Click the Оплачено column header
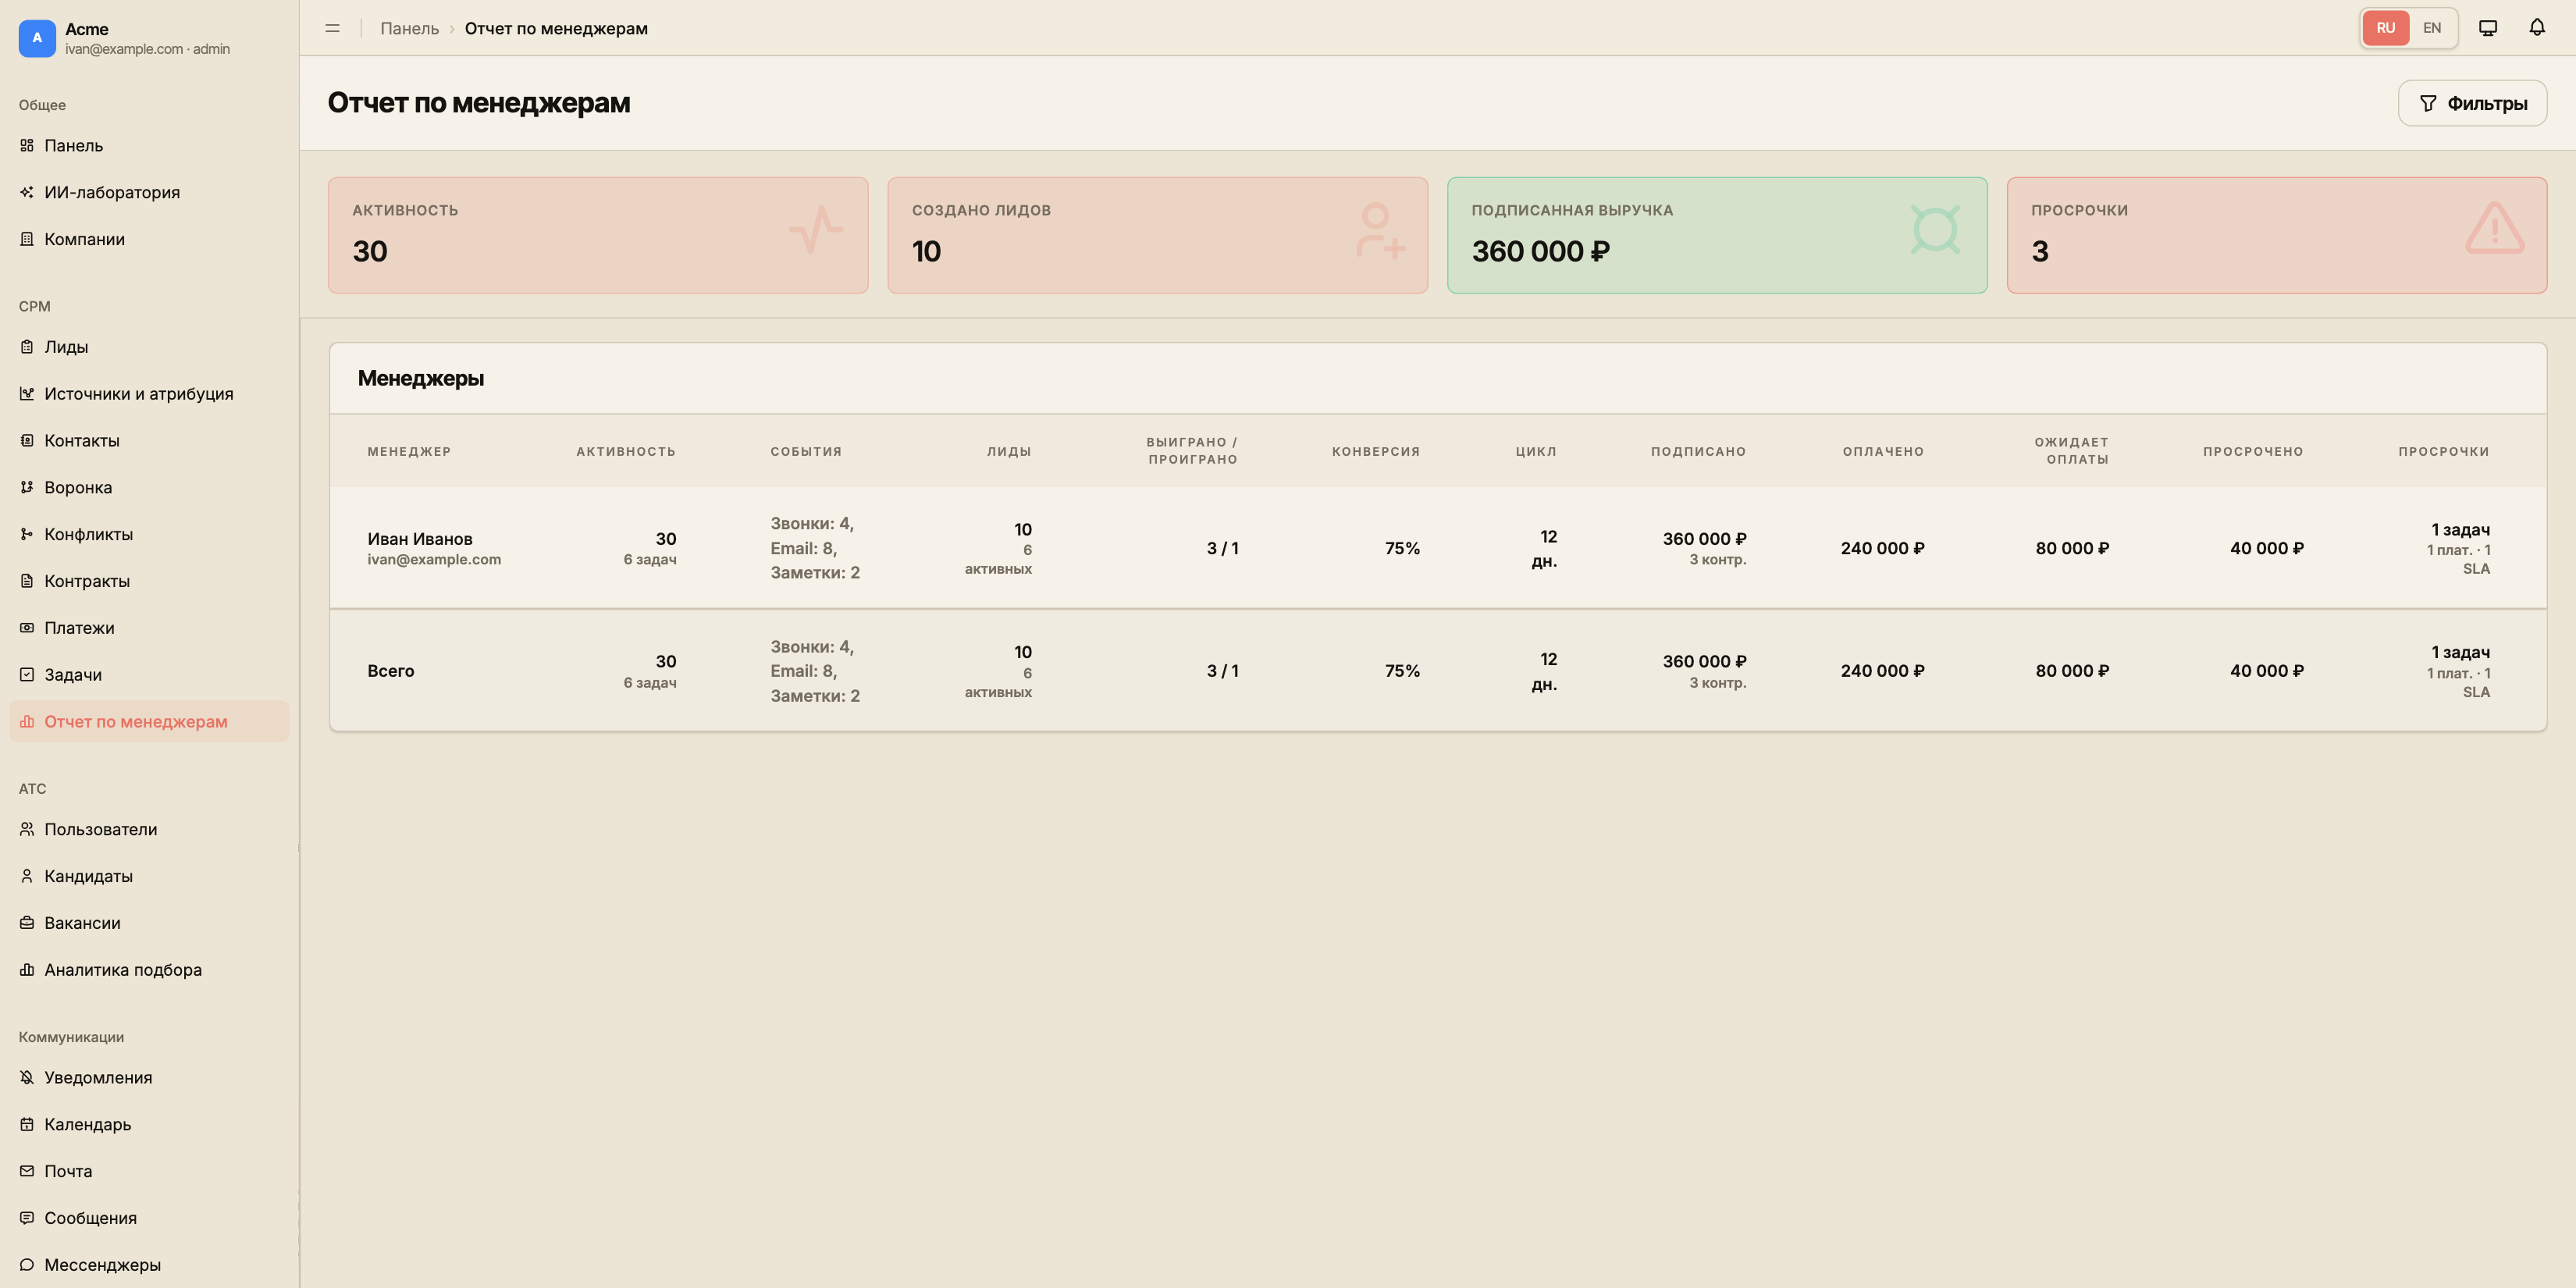Viewport: 2576px width, 1288px height. (x=1883, y=452)
